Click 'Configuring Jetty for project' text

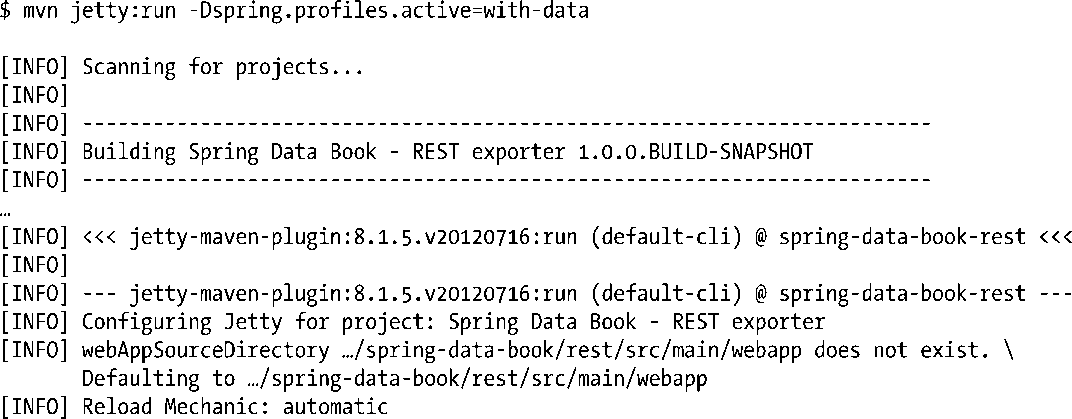click(x=236, y=322)
